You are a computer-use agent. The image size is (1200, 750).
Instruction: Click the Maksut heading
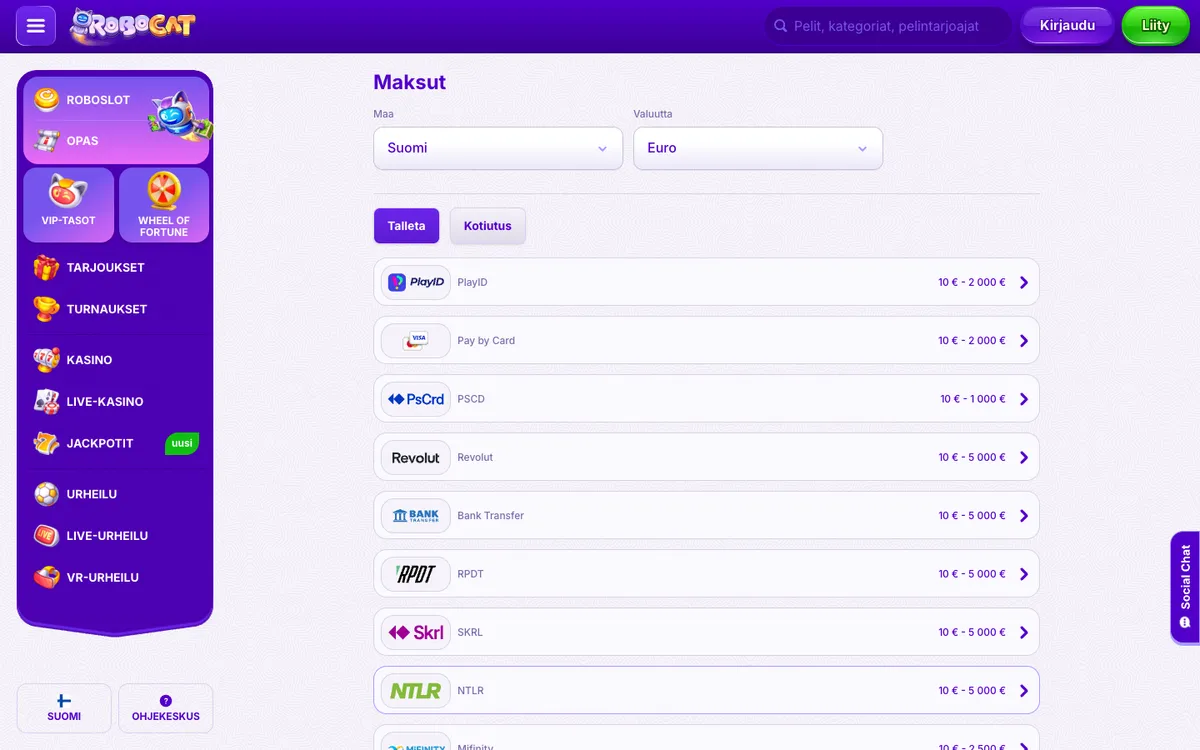coord(410,82)
